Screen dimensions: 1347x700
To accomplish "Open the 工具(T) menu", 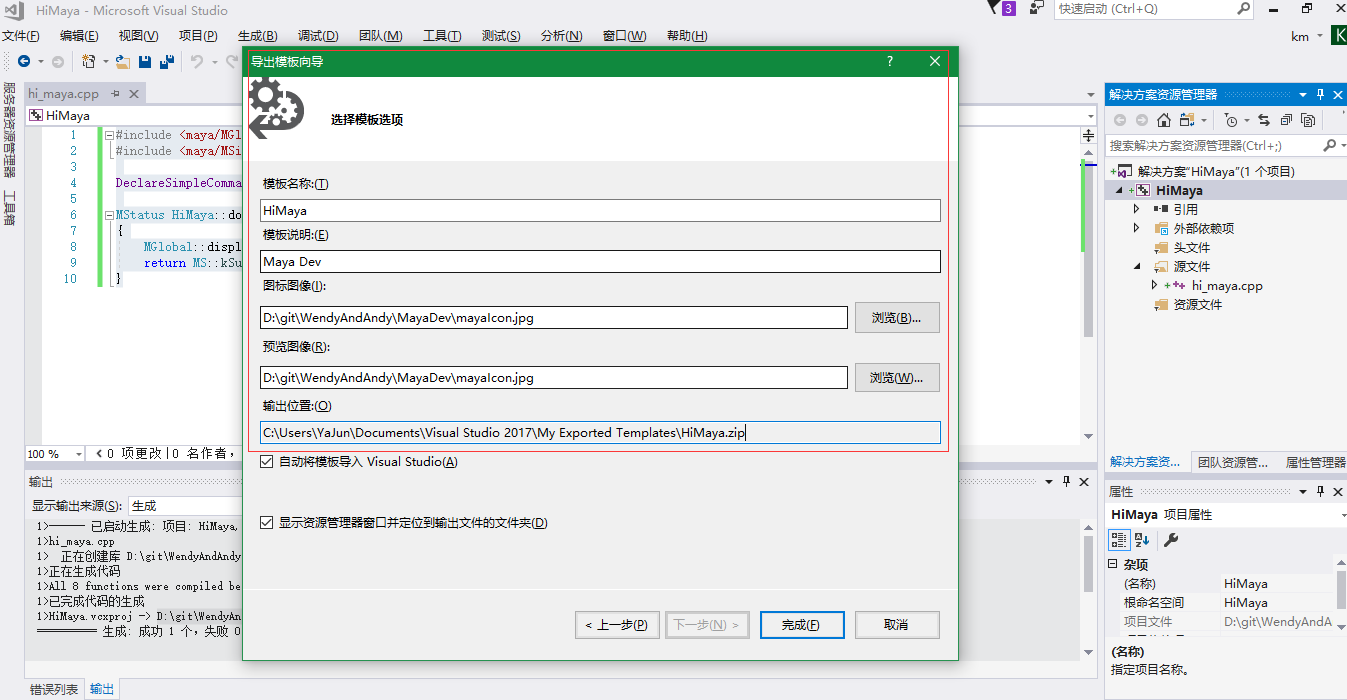I will pos(442,36).
